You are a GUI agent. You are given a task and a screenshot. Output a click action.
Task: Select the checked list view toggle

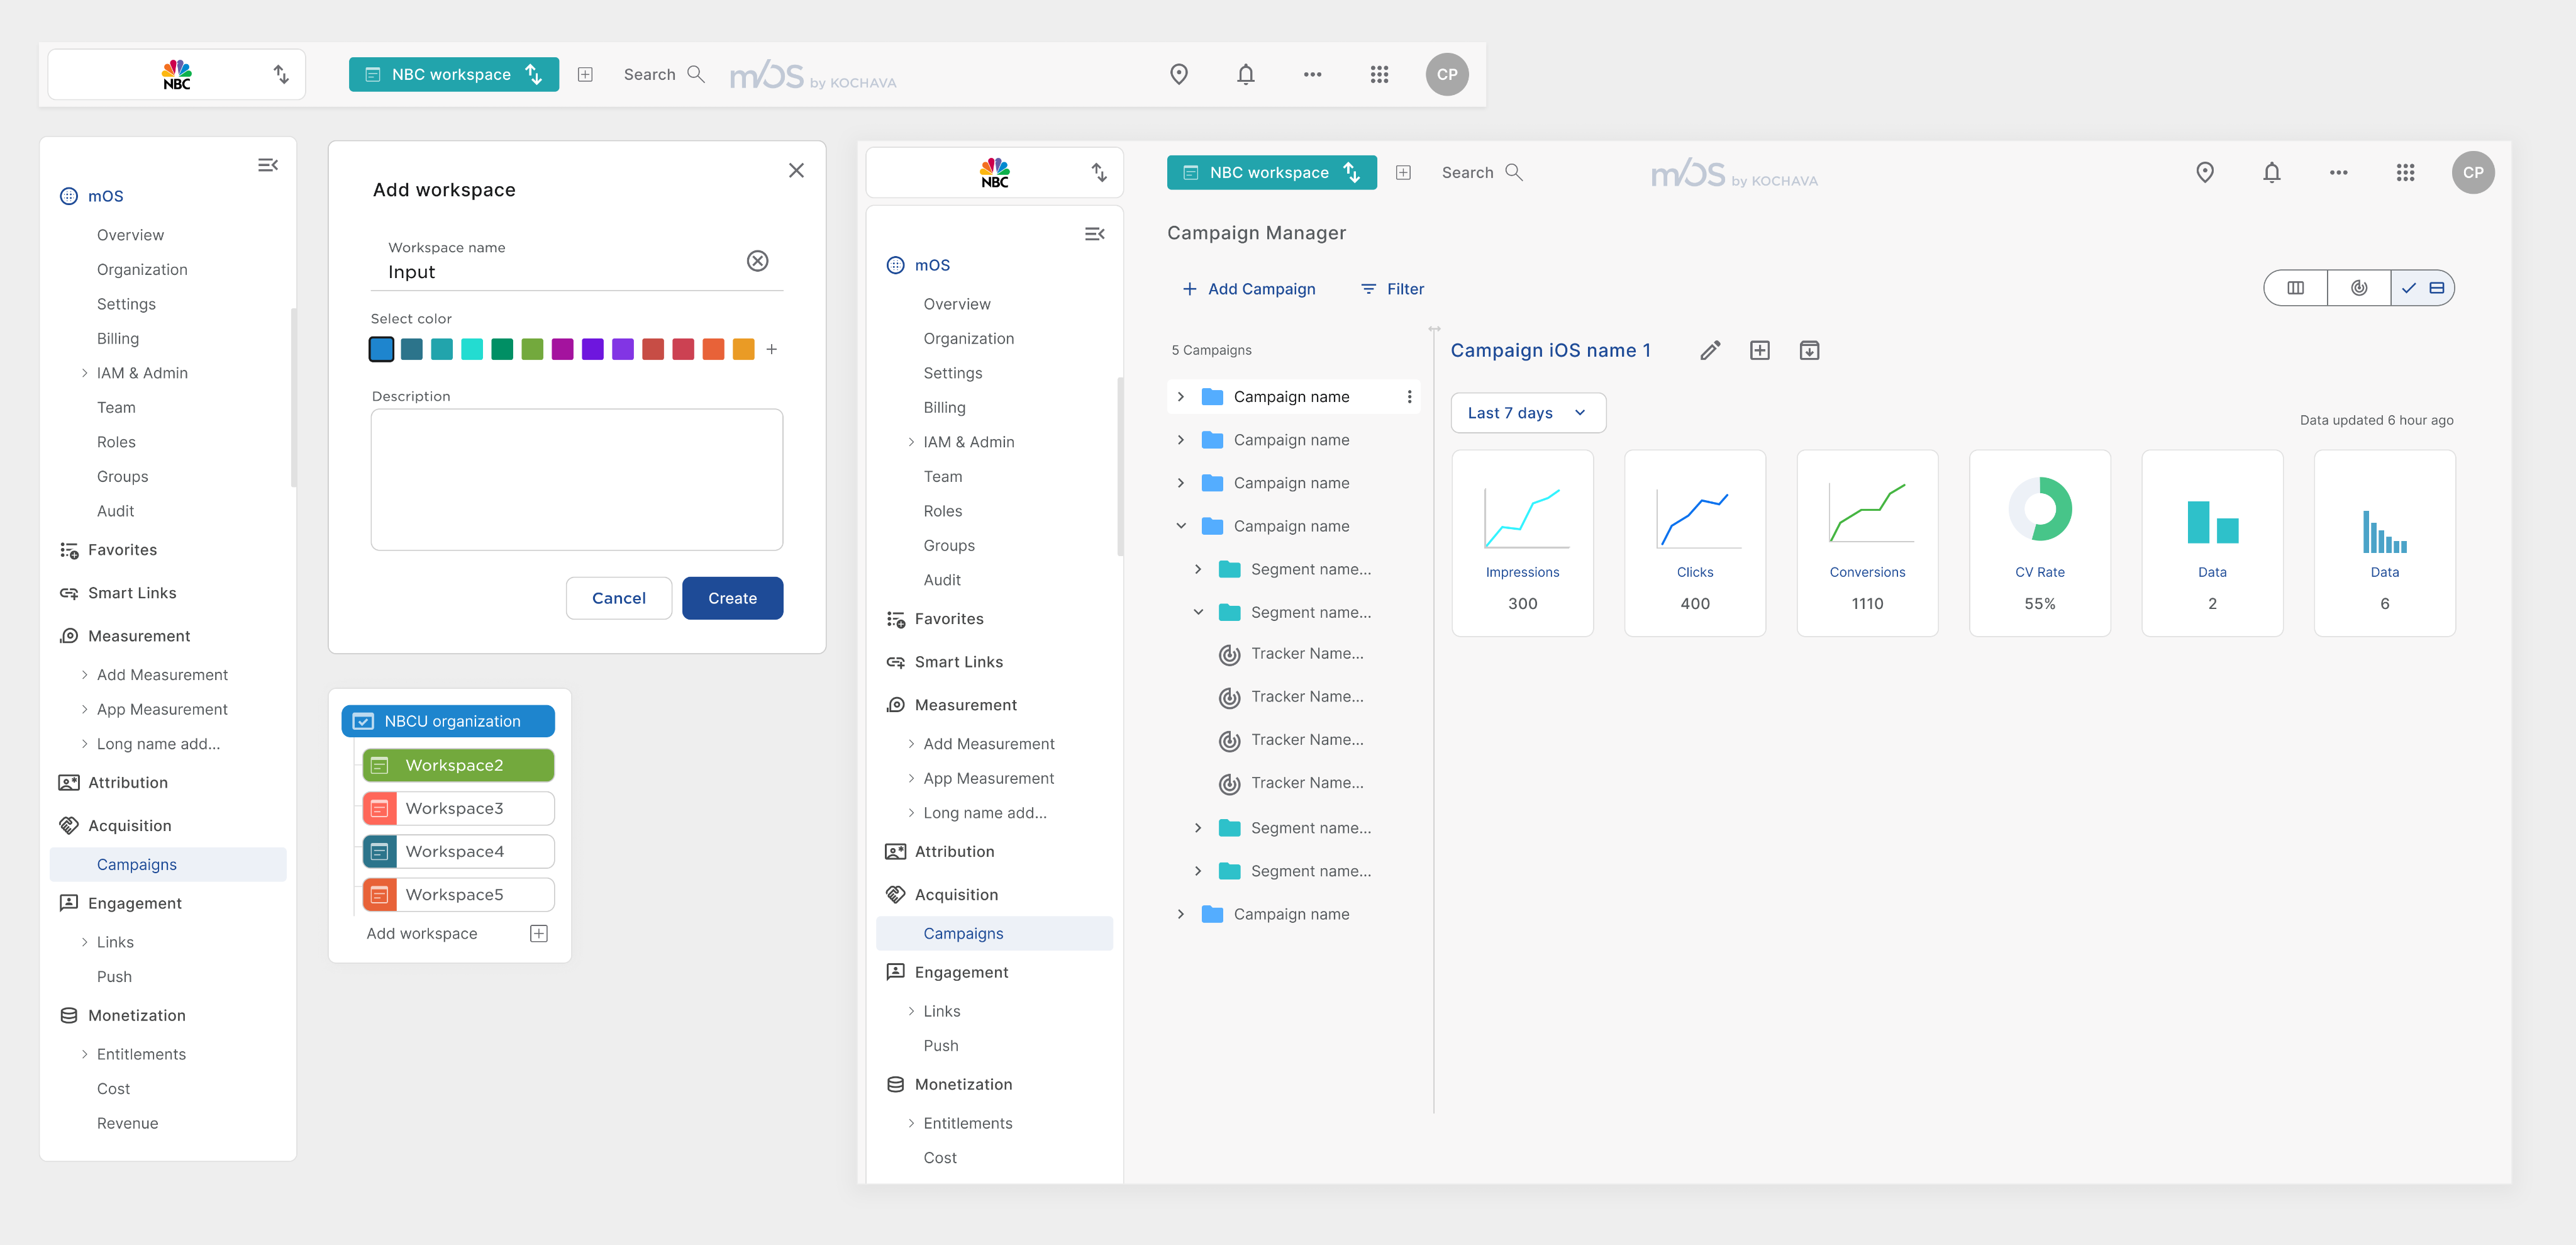(x=2422, y=288)
